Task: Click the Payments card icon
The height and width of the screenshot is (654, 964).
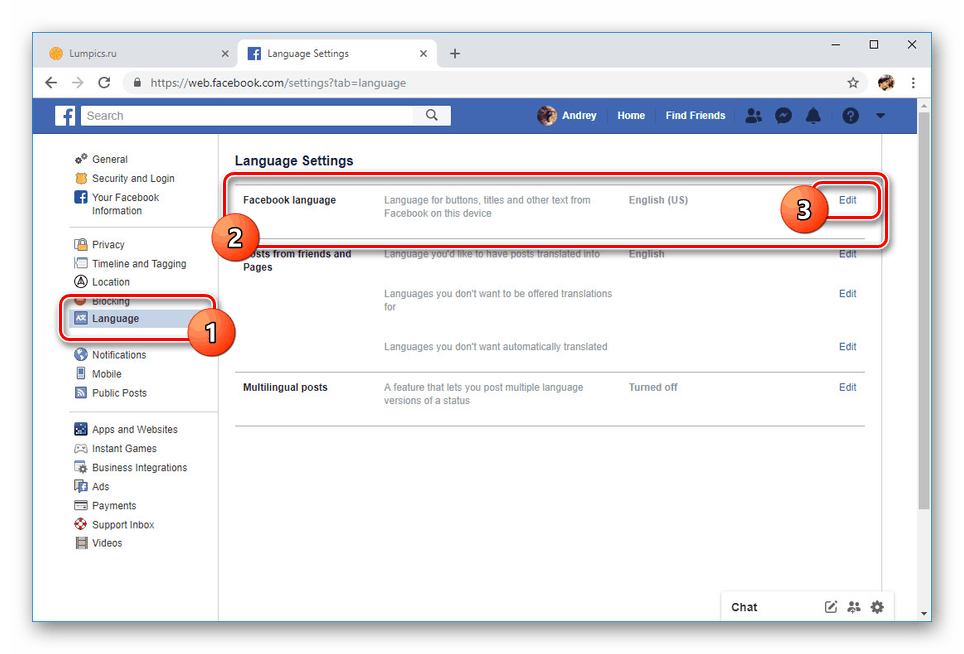Action: click(x=81, y=505)
